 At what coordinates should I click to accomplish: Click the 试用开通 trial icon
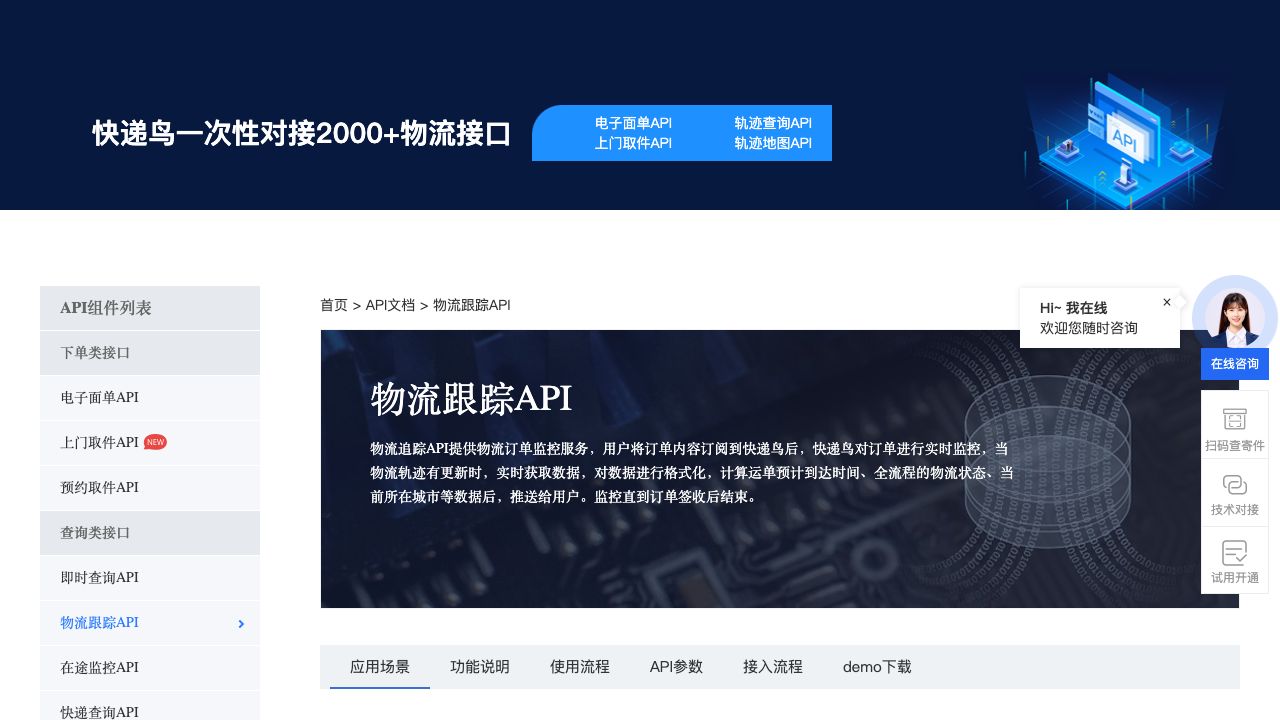1234,553
